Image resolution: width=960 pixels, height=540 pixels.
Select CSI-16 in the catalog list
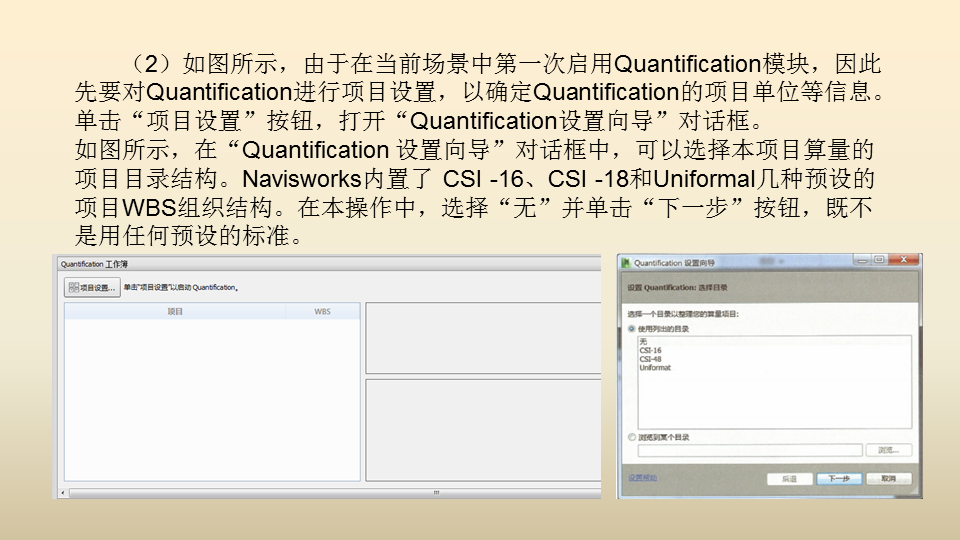coord(650,350)
